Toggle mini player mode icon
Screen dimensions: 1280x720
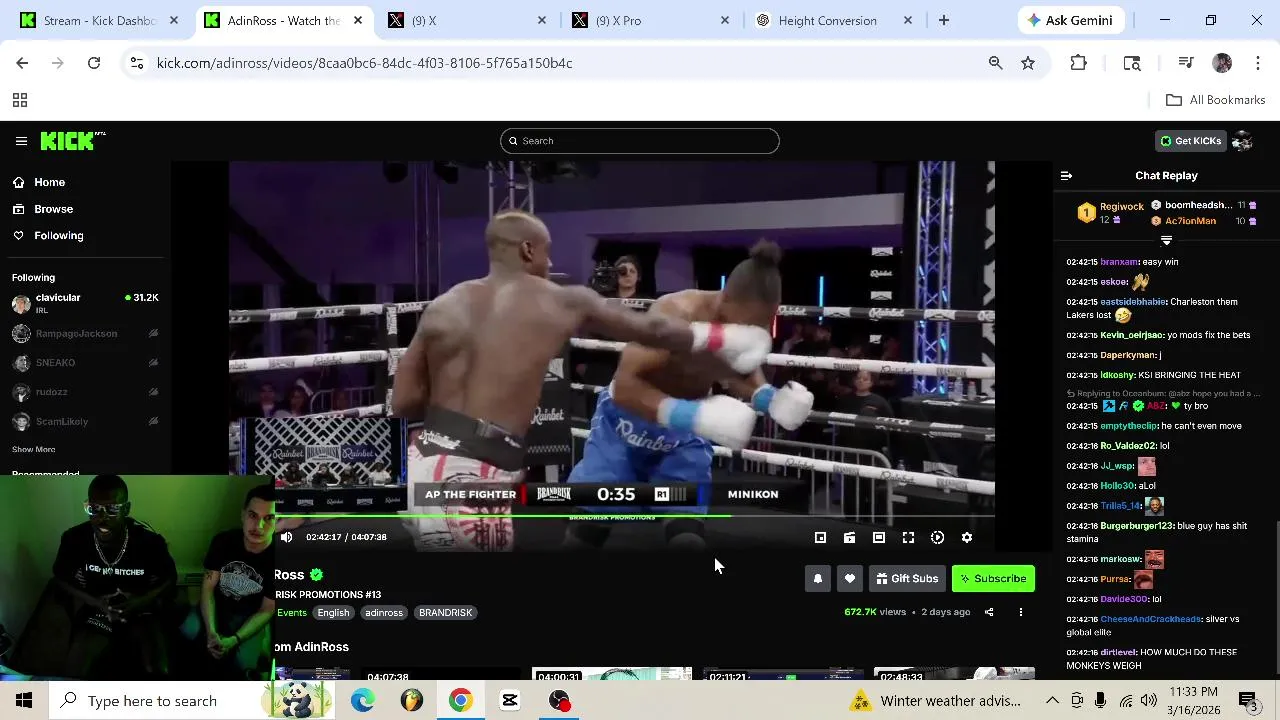pos(820,538)
